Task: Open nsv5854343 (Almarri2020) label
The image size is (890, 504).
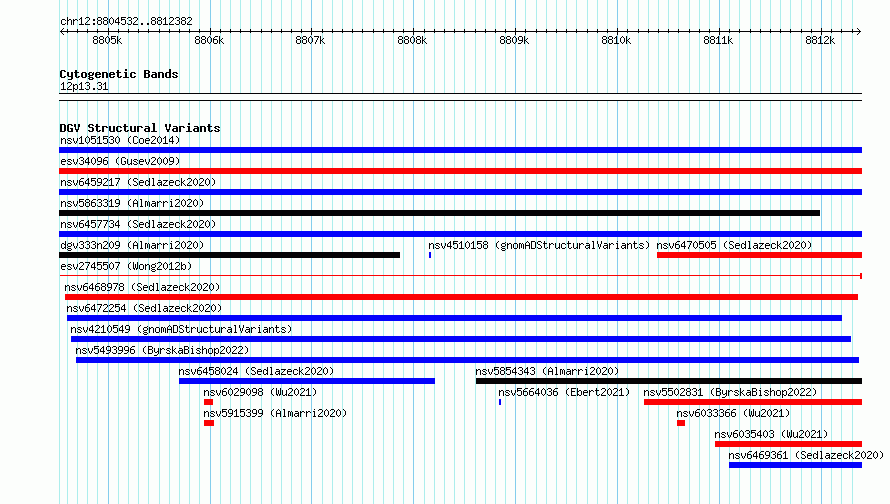Action: [547, 371]
